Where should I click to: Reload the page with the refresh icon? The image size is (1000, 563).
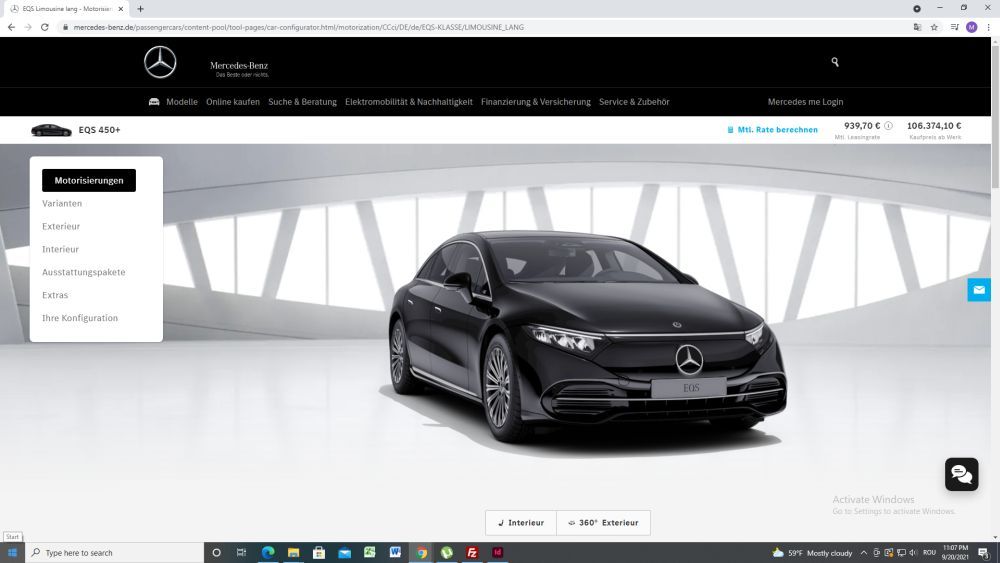[45, 27]
